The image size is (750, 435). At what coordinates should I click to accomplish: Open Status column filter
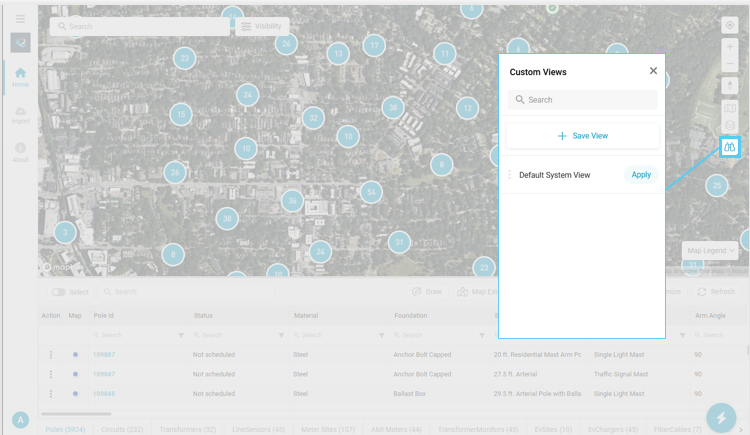point(281,335)
